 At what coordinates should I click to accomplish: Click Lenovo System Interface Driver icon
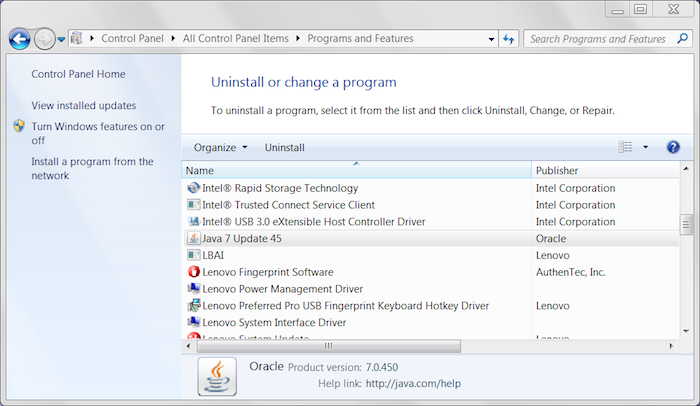click(193, 322)
